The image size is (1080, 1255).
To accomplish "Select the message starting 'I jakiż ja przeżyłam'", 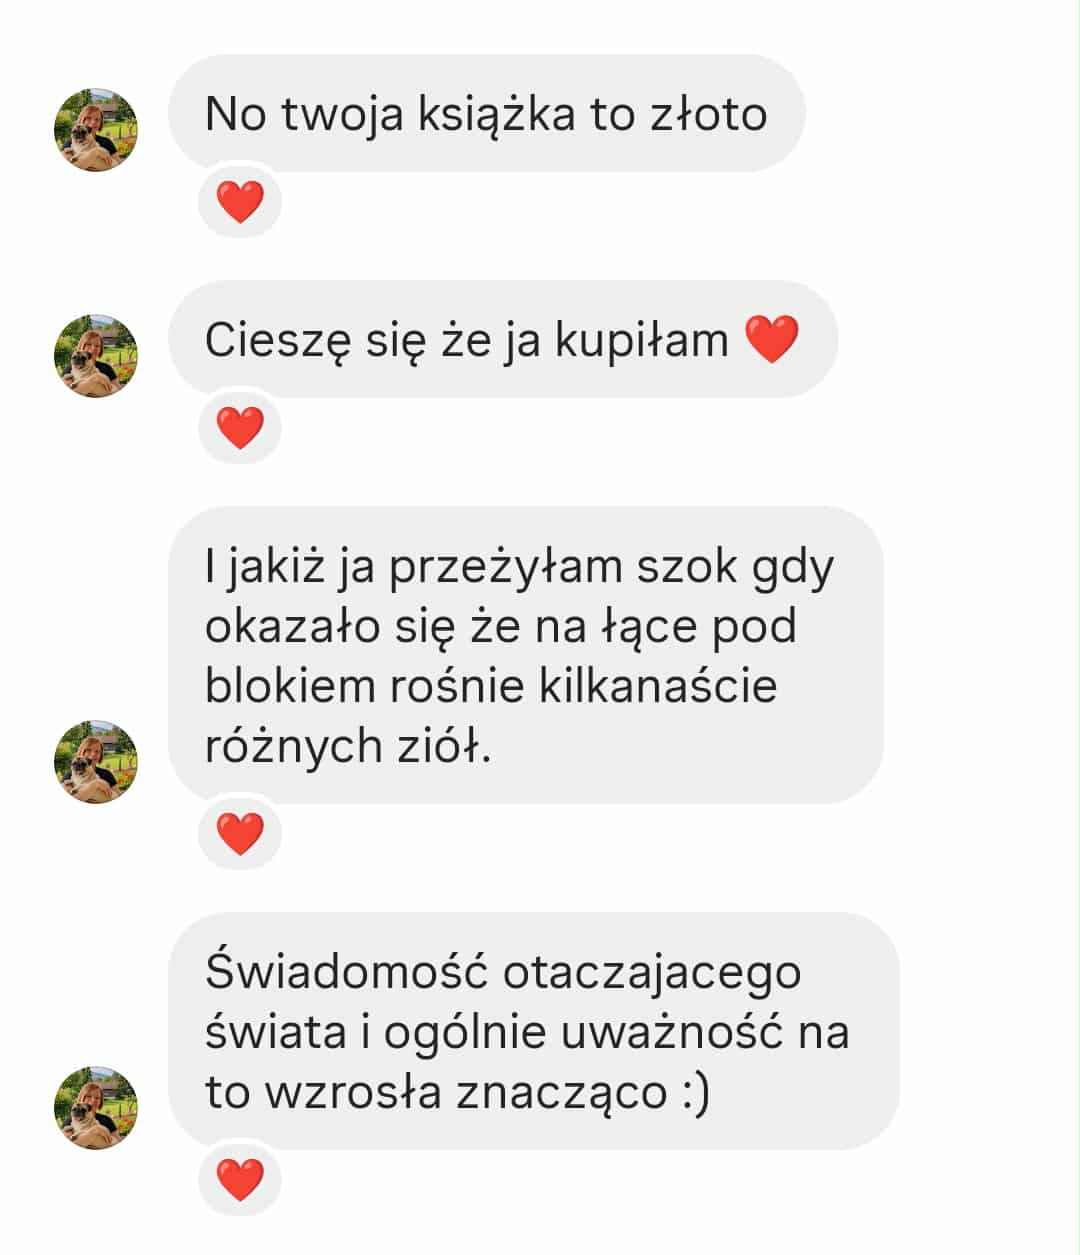I will pyautogui.click(x=526, y=655).
